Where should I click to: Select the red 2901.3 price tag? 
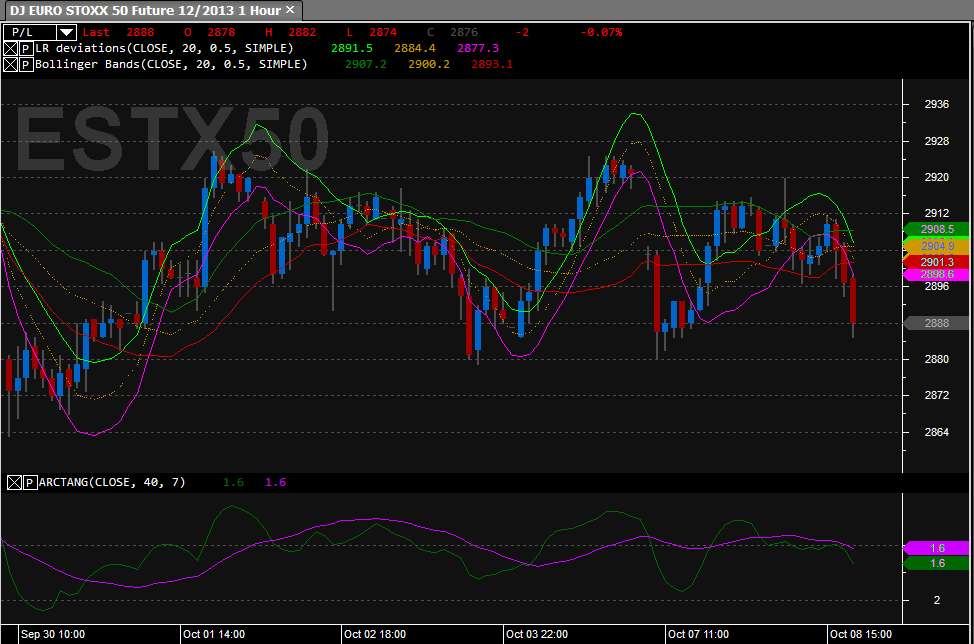[x=936, y=262]
